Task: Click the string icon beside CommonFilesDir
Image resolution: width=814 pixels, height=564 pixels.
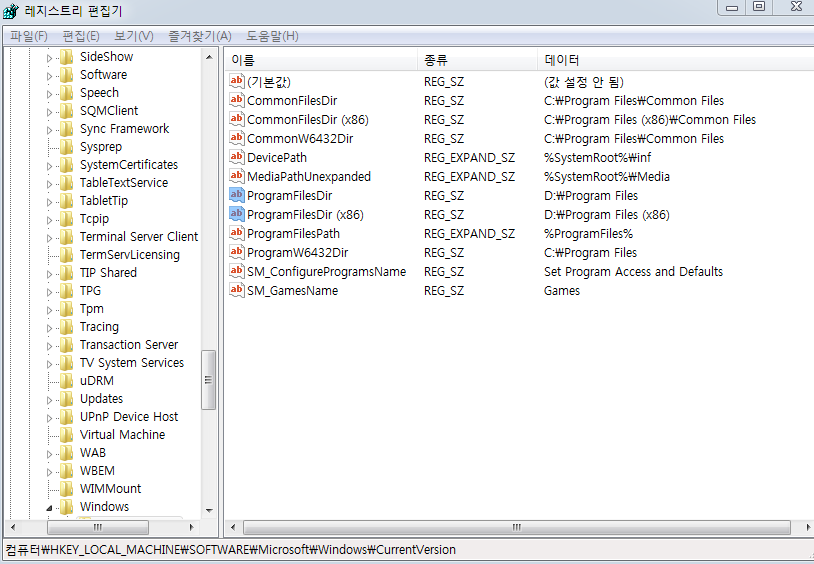Action: coord(236,100)
